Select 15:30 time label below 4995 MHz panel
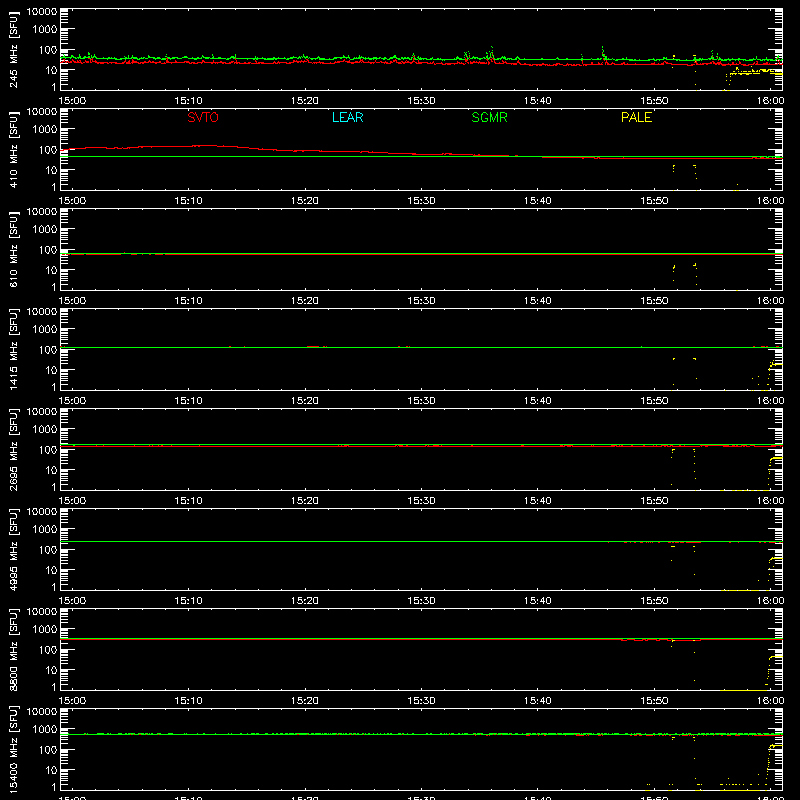Image resolution: width=800 pixels, height=800 pixels. point(421,601)
